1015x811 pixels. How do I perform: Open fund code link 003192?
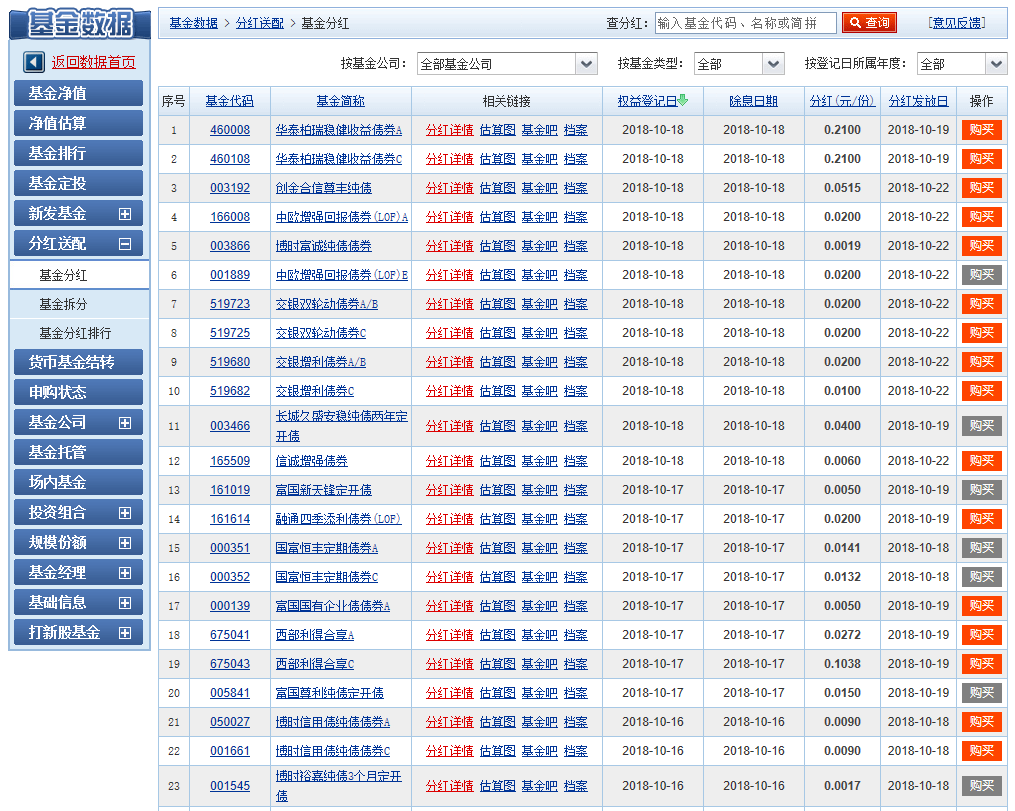pos(230,188)
